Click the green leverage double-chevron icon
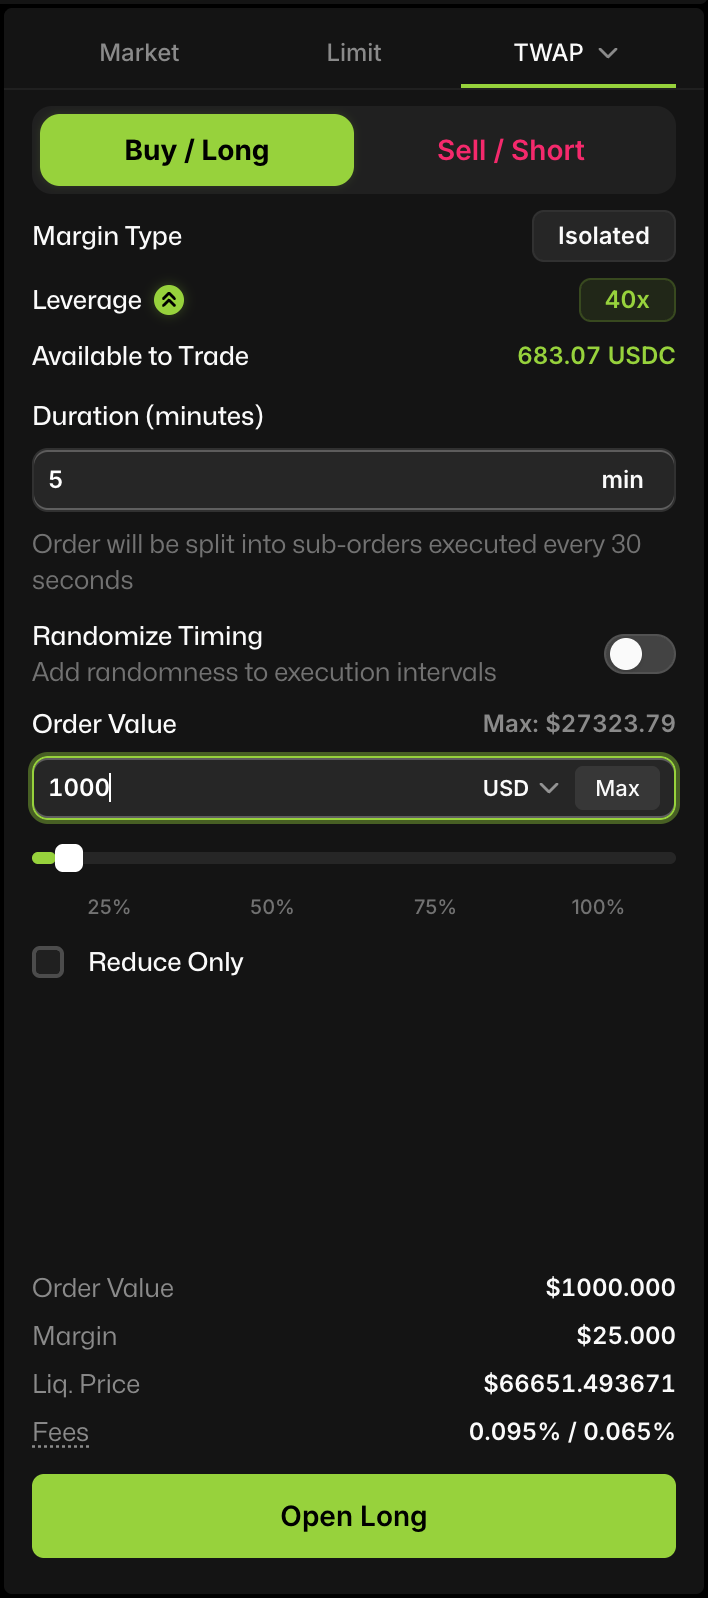 click(169, 300)
